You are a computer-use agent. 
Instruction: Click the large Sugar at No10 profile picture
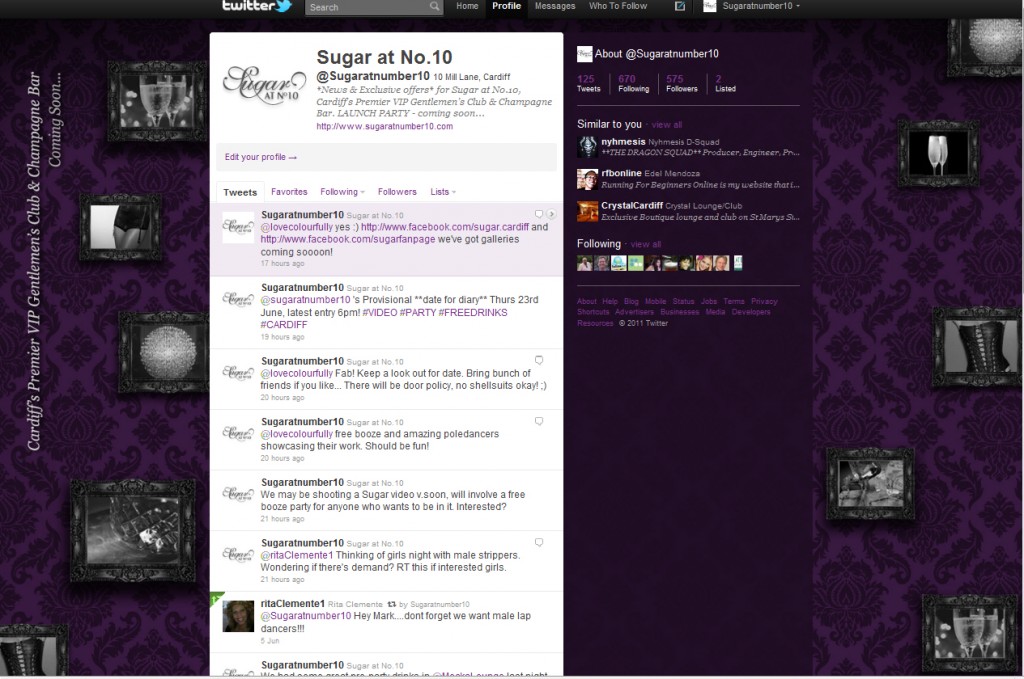264,85
